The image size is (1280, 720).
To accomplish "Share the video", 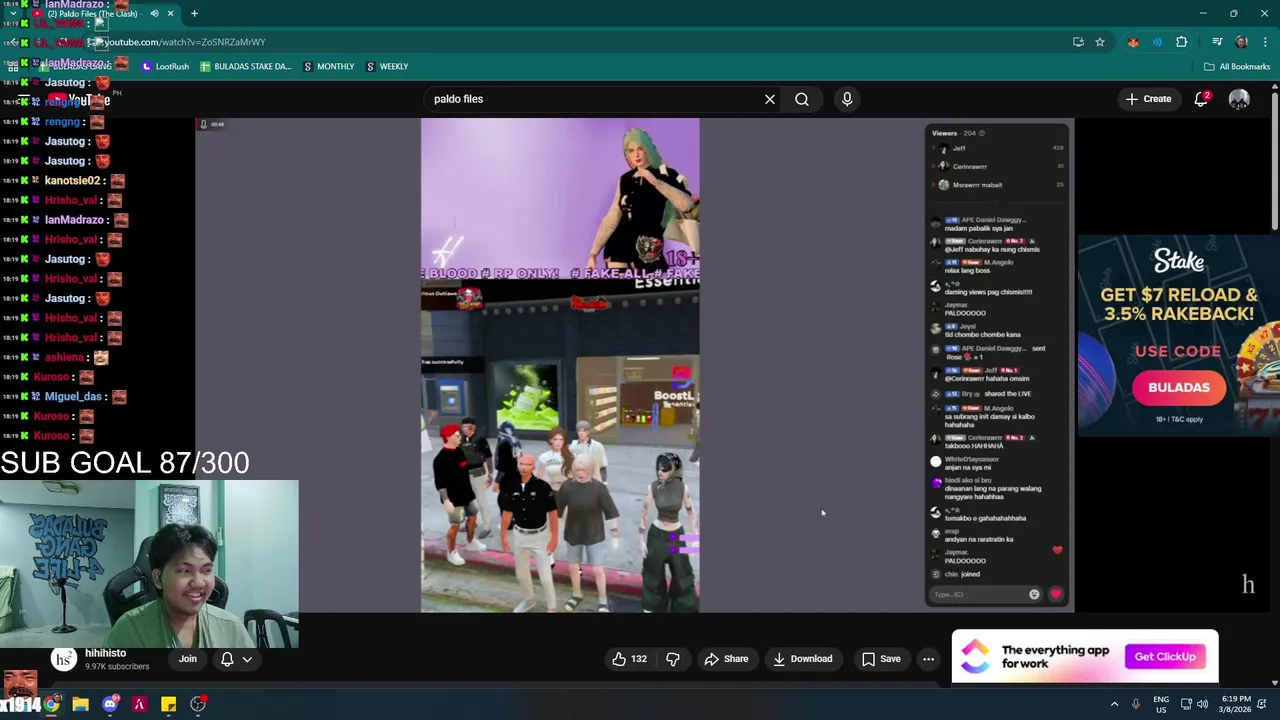I will 726,659.
